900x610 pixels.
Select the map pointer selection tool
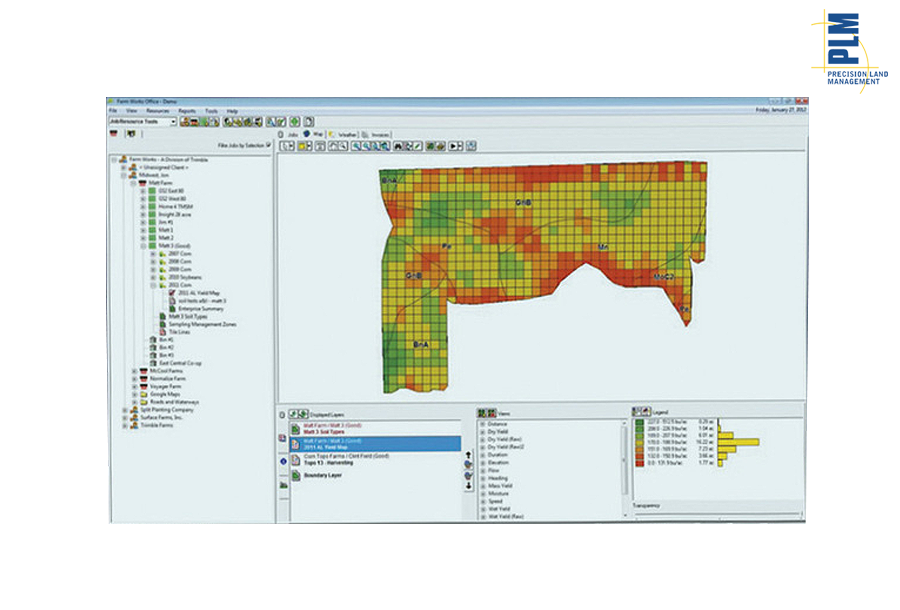[286, 146]
